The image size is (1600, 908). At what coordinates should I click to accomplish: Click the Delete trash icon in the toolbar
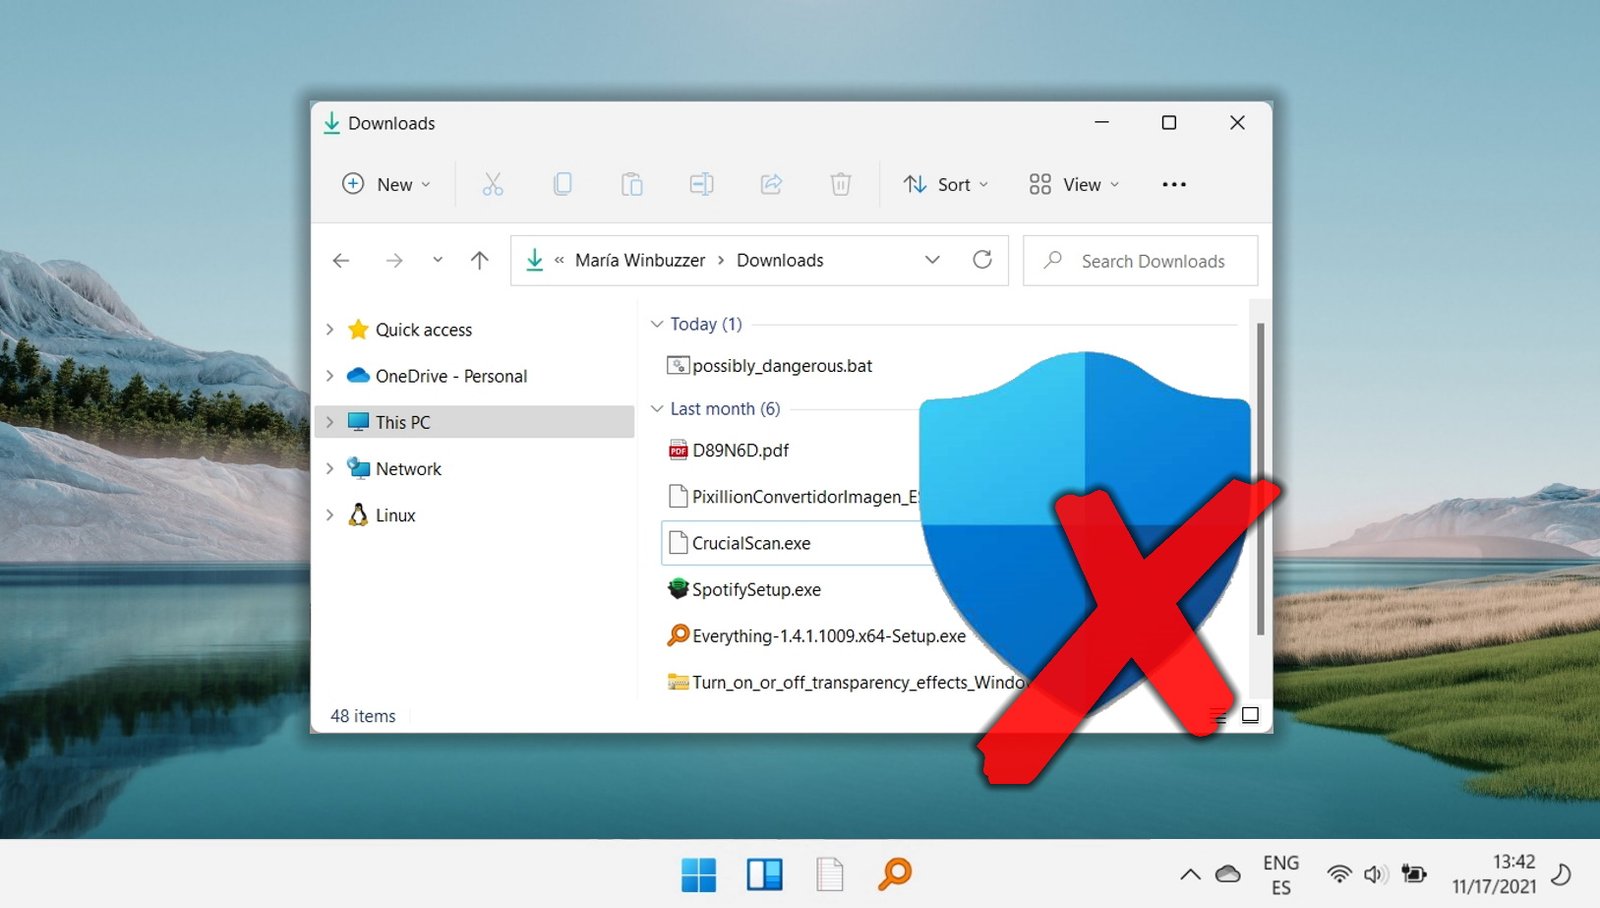840,184
